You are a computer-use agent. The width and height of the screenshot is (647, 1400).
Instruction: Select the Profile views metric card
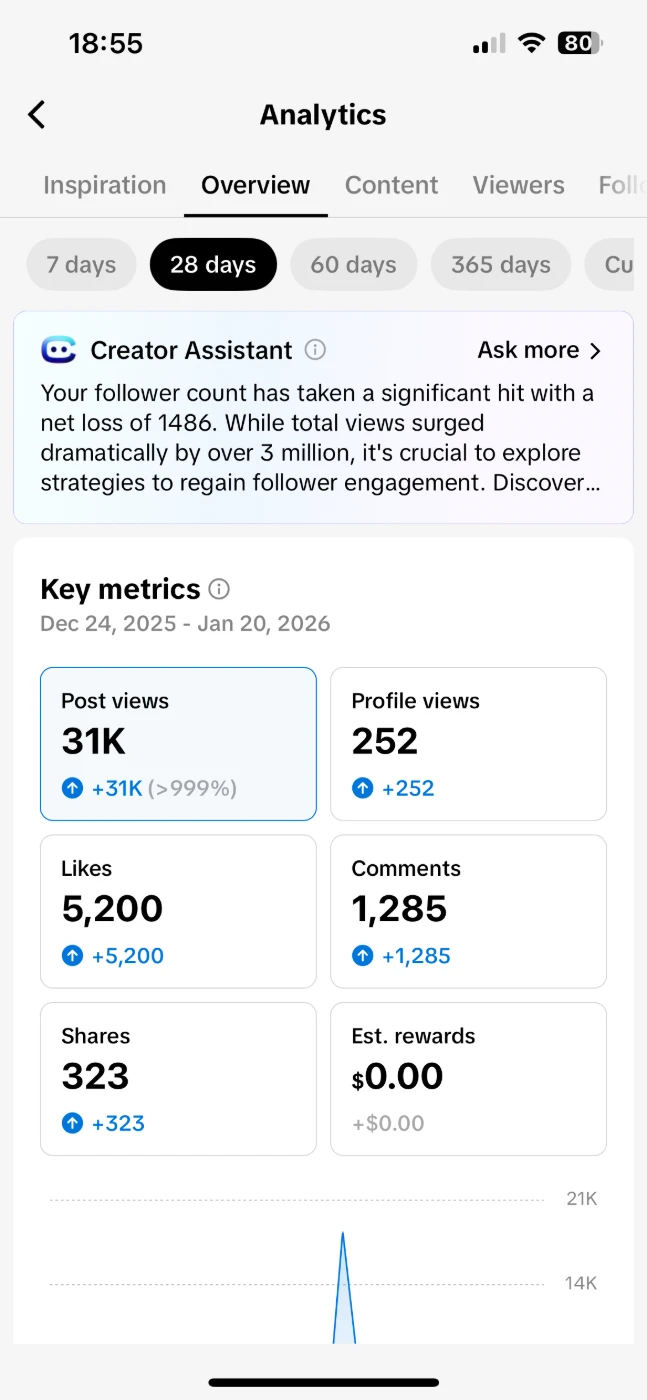click(x=468, y=743)
